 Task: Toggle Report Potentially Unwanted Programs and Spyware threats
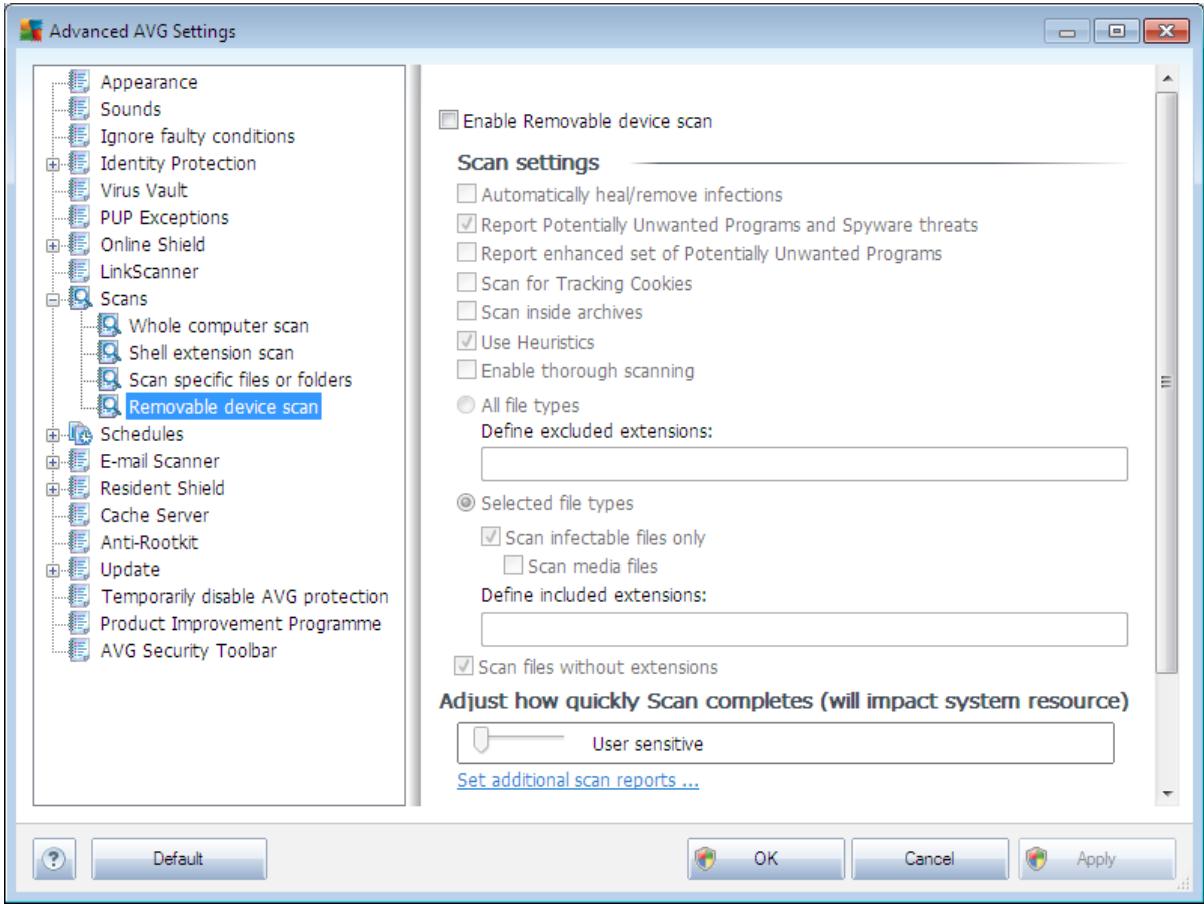click(x=468, y=225)
